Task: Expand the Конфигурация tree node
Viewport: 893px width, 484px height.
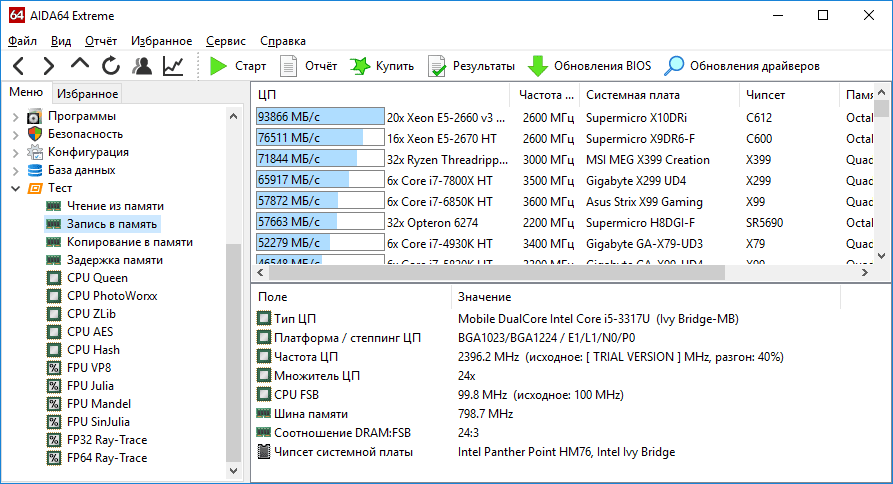Action: click(x=15, y=153)
